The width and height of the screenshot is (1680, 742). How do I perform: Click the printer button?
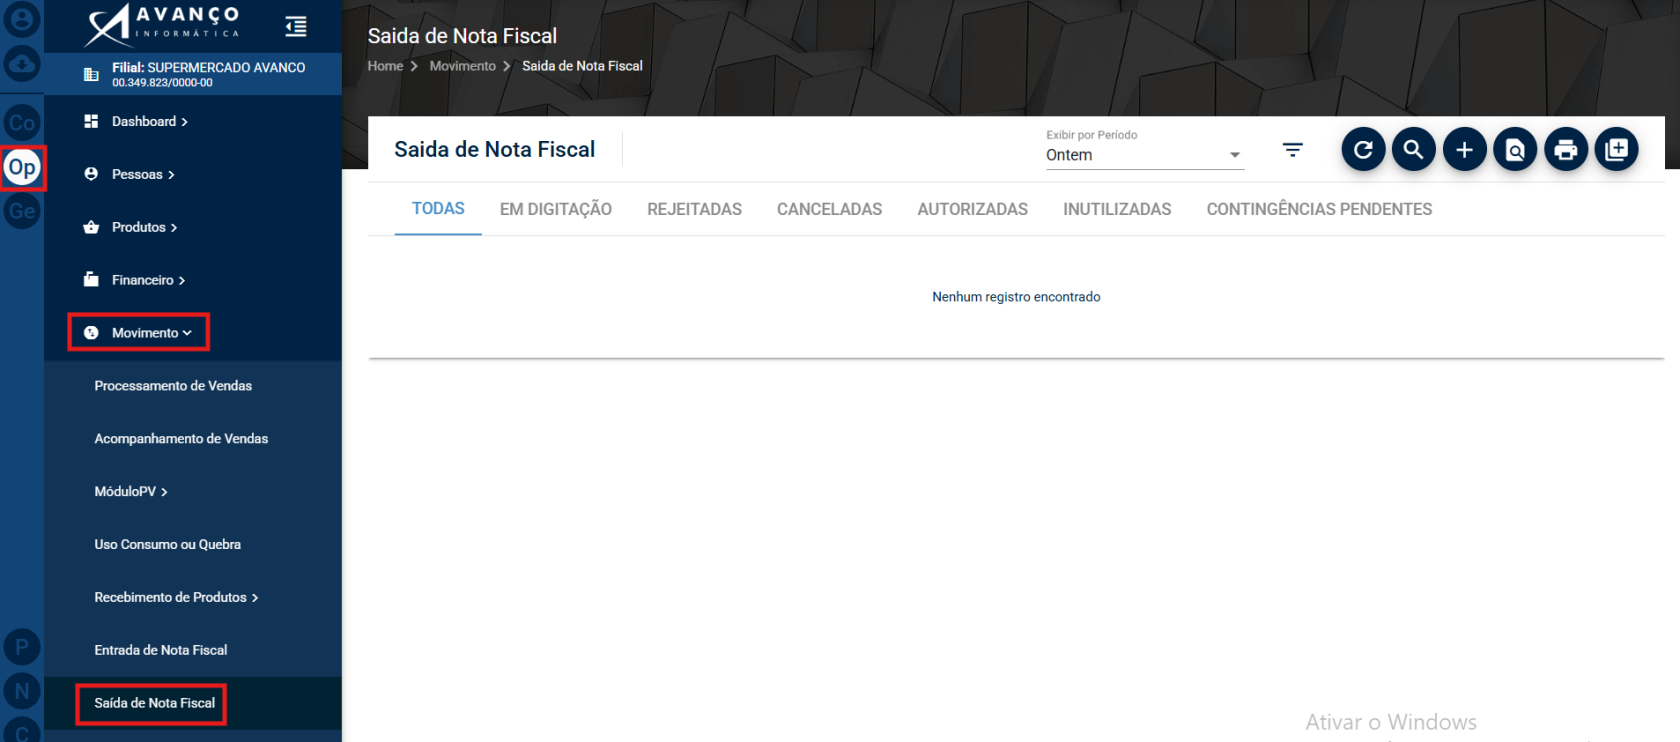(x=1566, y=150)
